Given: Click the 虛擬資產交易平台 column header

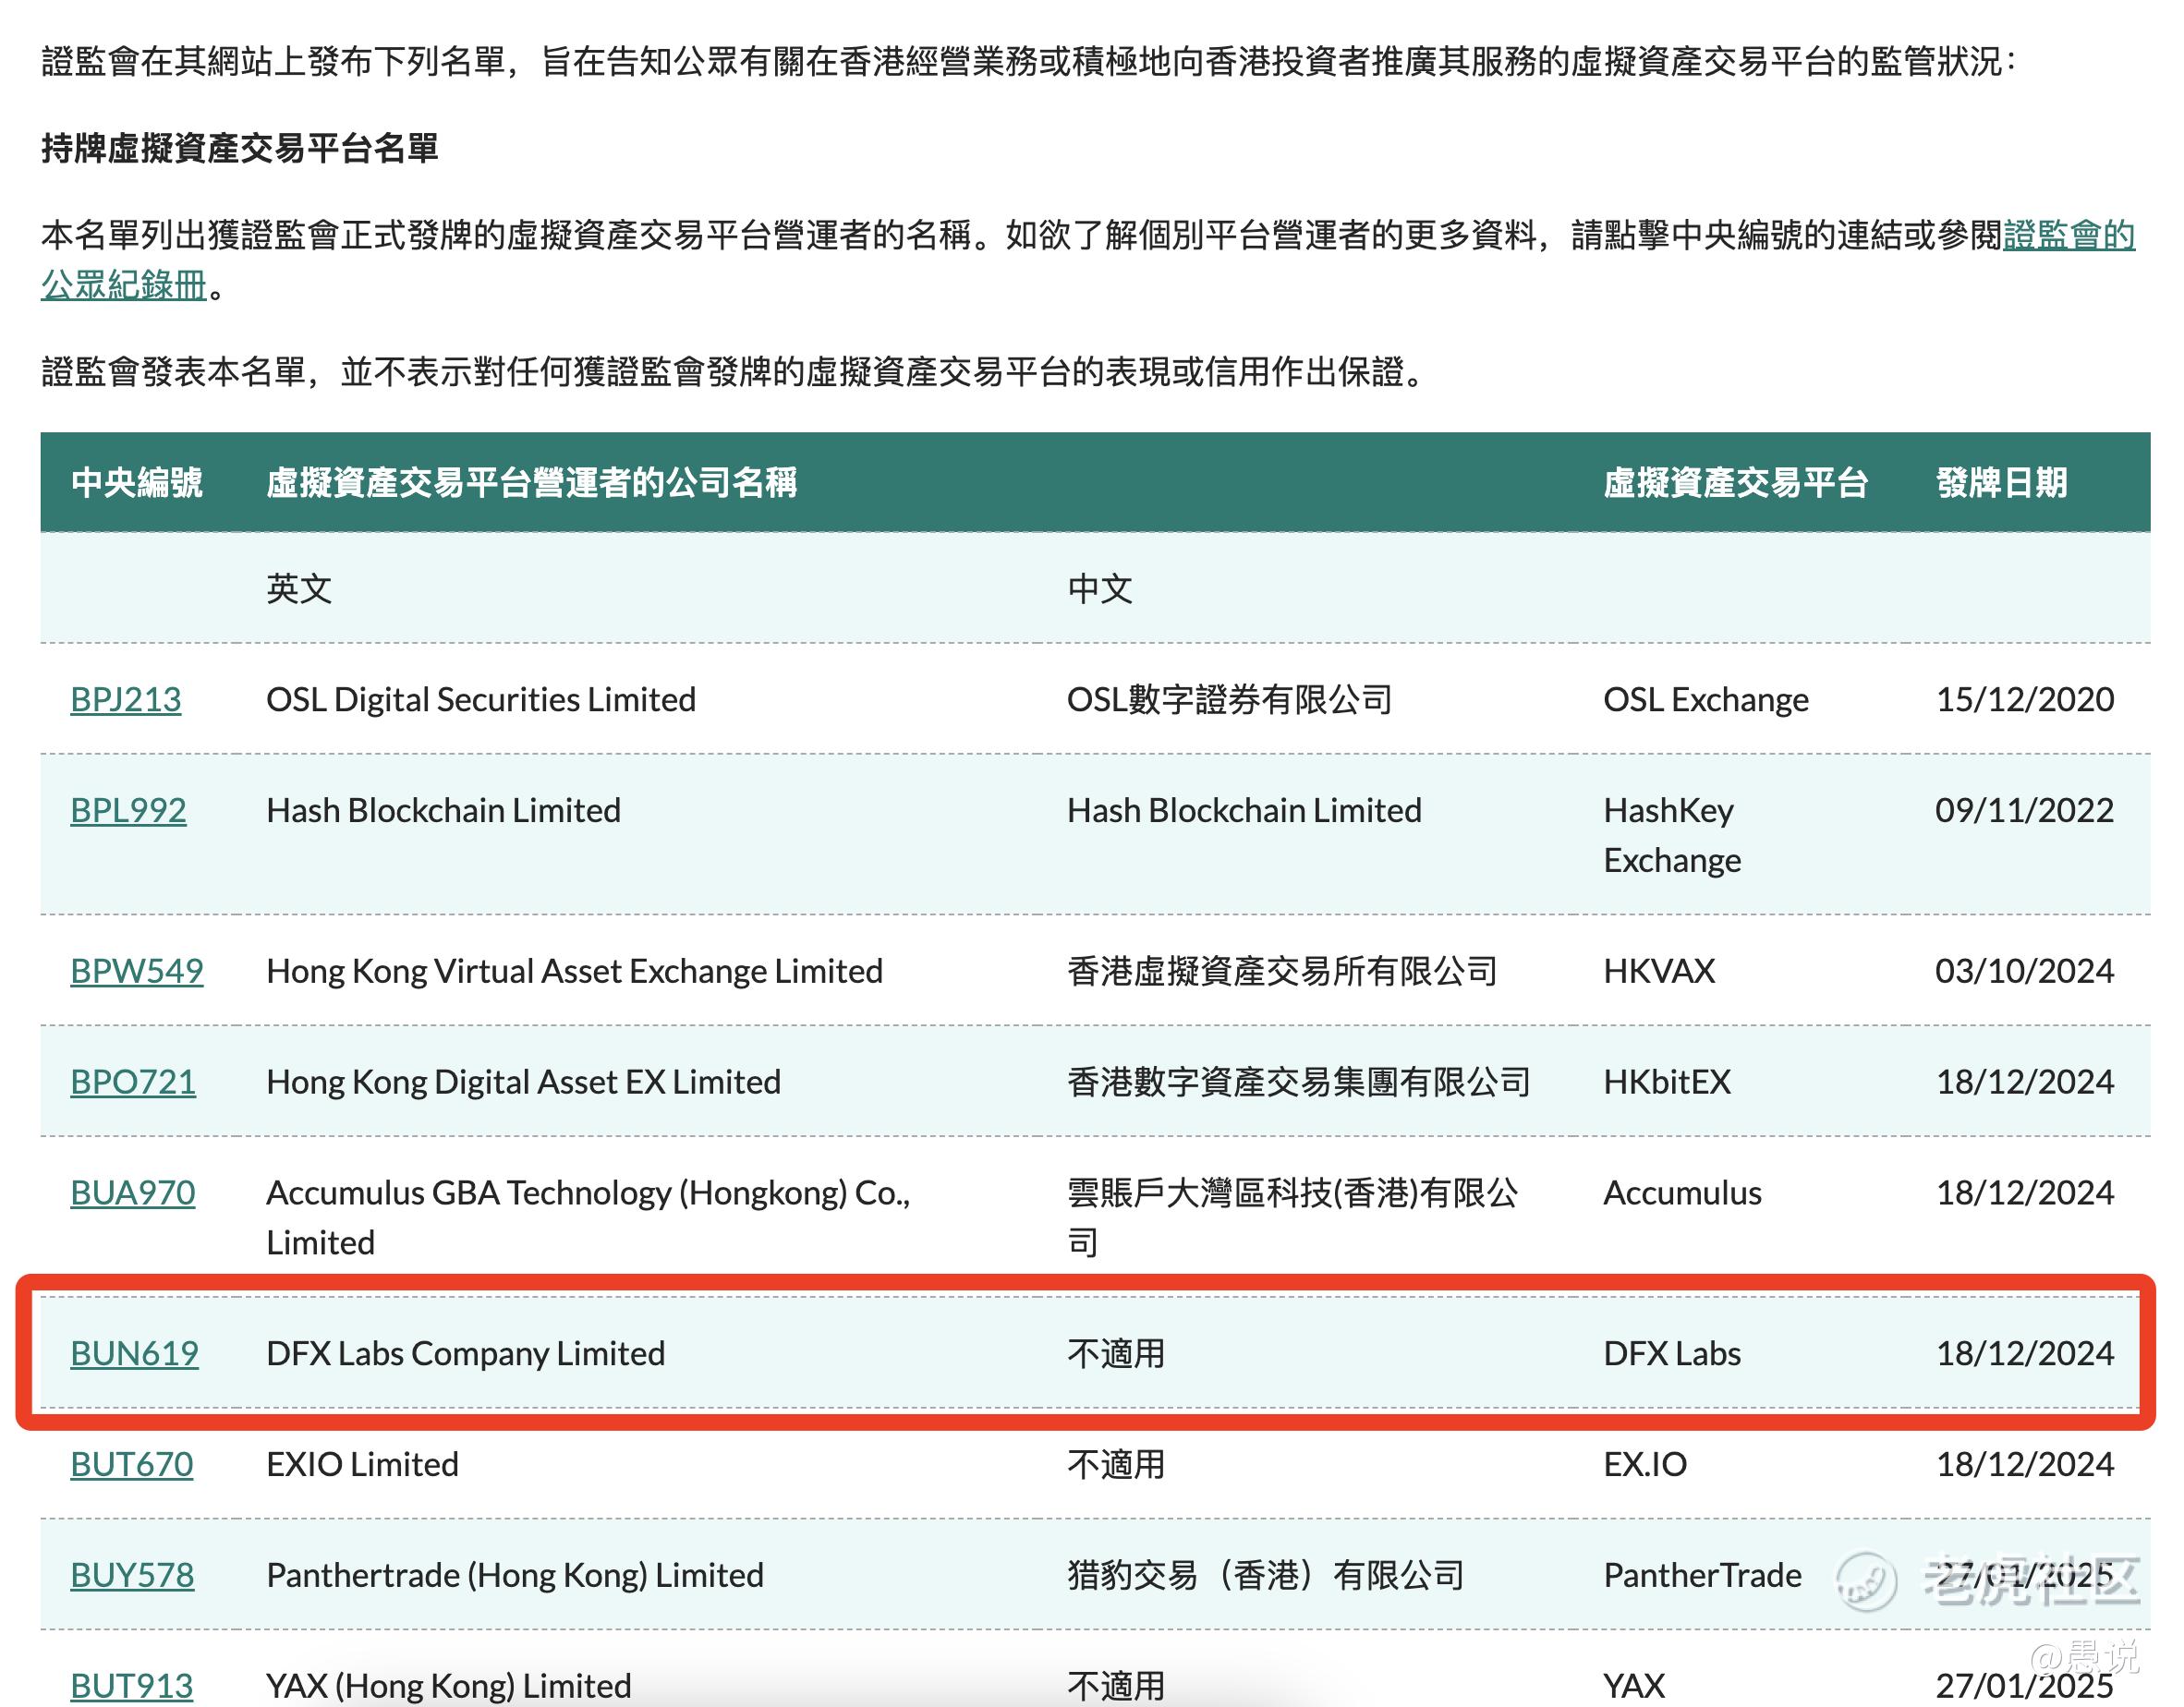Looking at the screenshot, I should point(1735,483).
